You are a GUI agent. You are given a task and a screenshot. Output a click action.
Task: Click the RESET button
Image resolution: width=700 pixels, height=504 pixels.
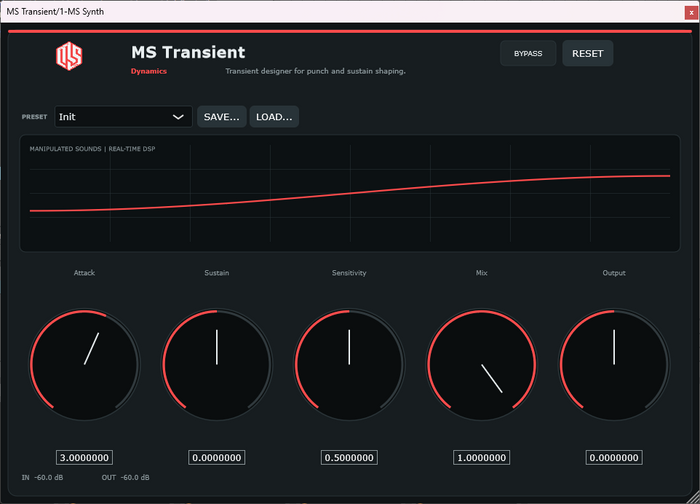pos(588,54)
